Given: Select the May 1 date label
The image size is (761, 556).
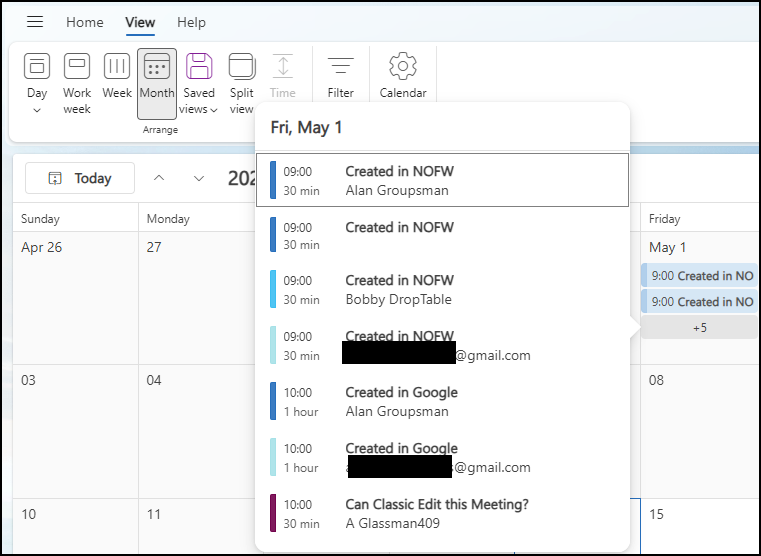Looking at the screenshot, I should (x=667, y=247).
